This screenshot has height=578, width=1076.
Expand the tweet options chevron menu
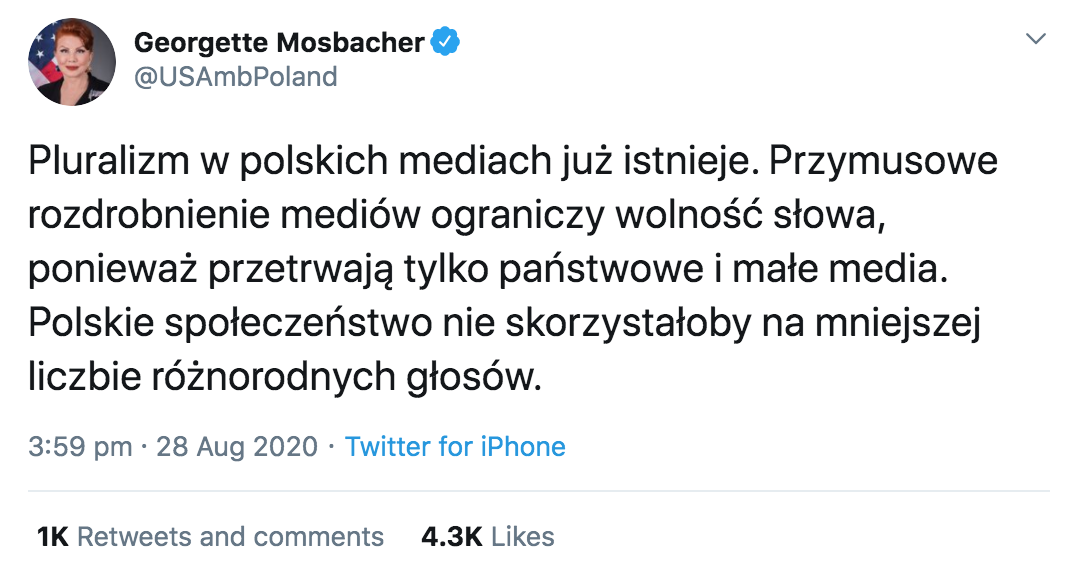pos(1037,39)
